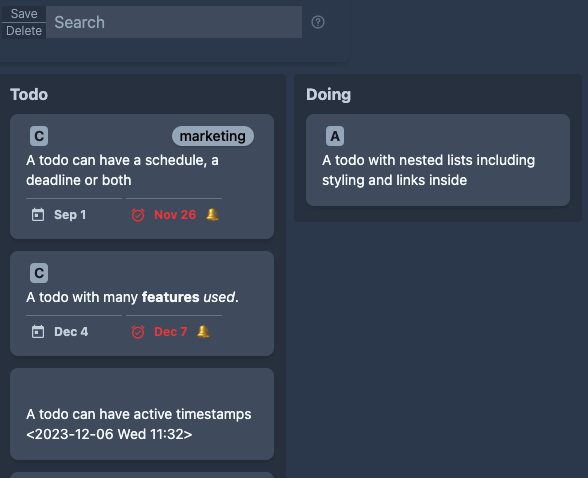
Task: Click the bell icon next to Dec 7
Action: [x=204, y=331]
